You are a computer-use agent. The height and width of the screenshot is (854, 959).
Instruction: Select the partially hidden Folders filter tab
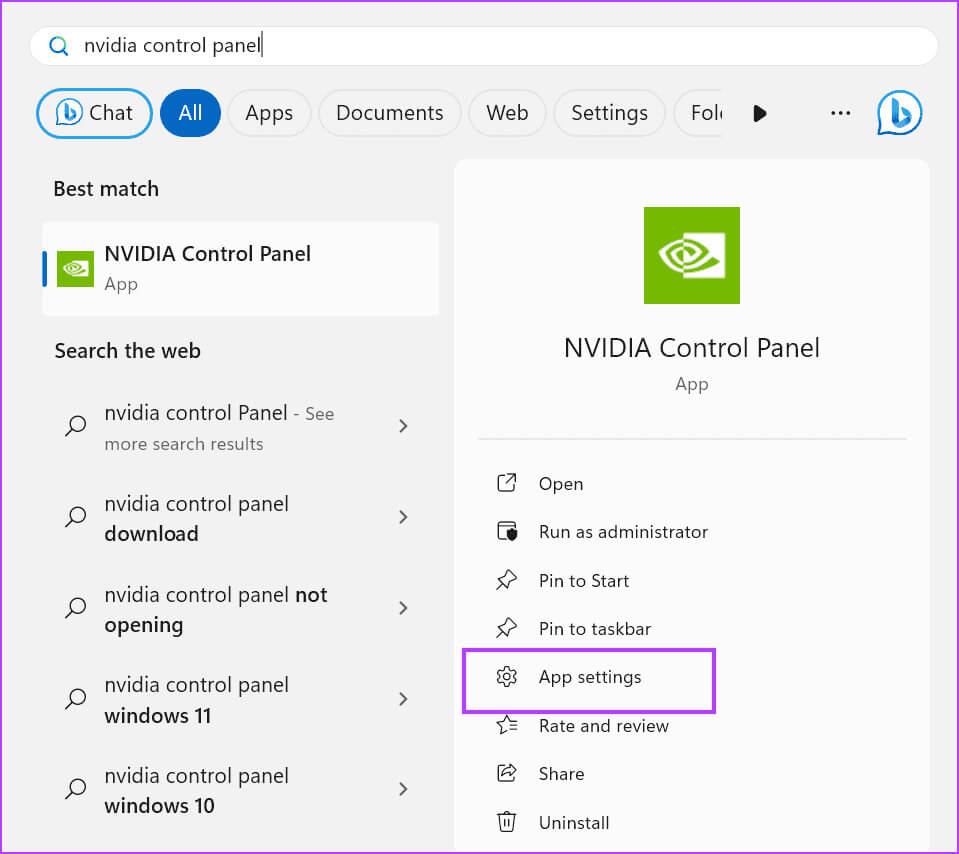click(x=698, y=113)
